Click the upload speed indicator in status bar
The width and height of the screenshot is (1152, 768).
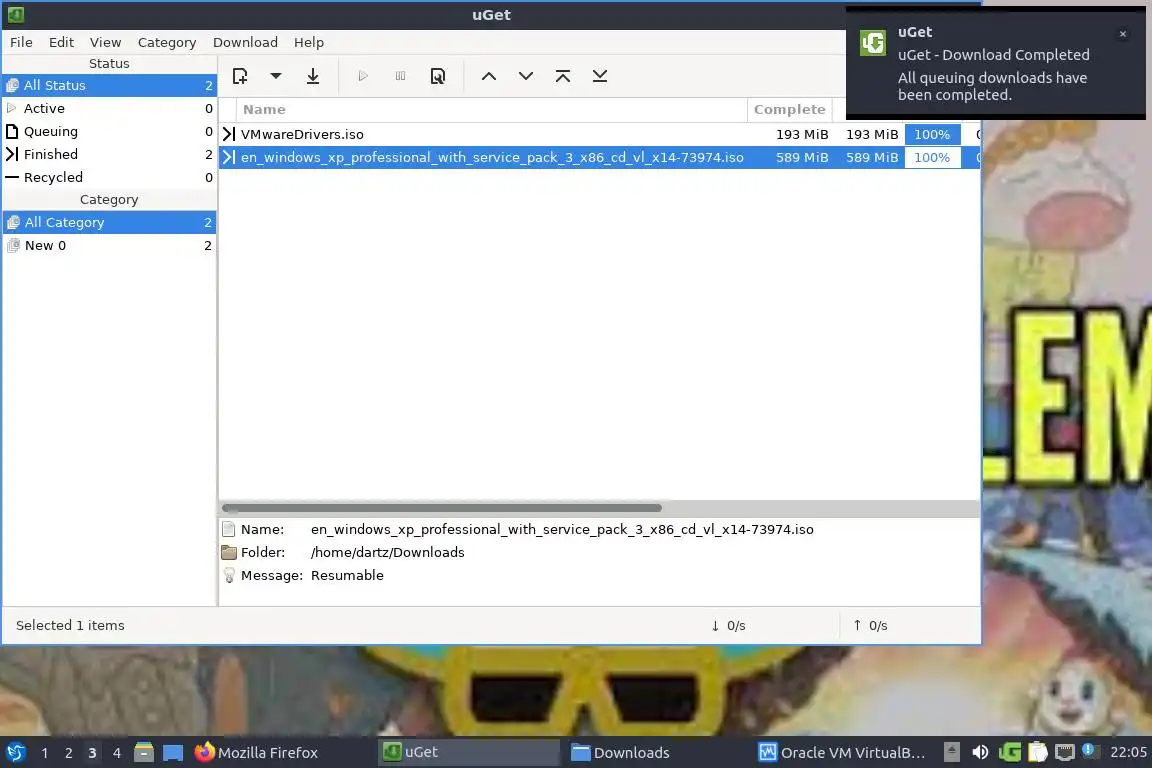(x=870, y=625)
